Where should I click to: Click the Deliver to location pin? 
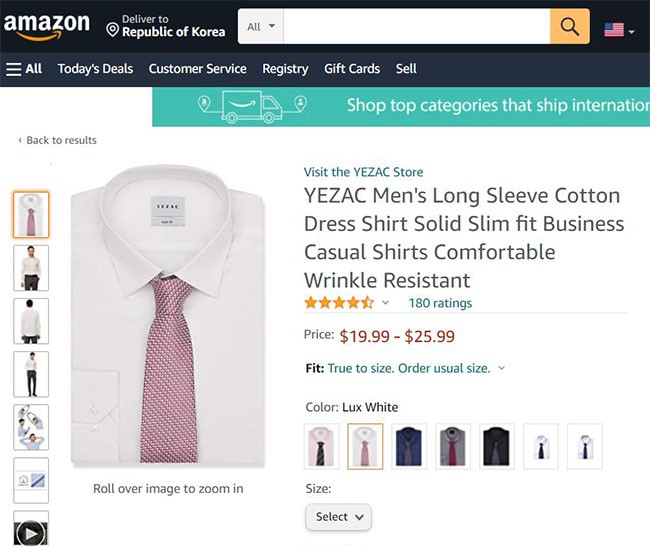coord(113,30)
